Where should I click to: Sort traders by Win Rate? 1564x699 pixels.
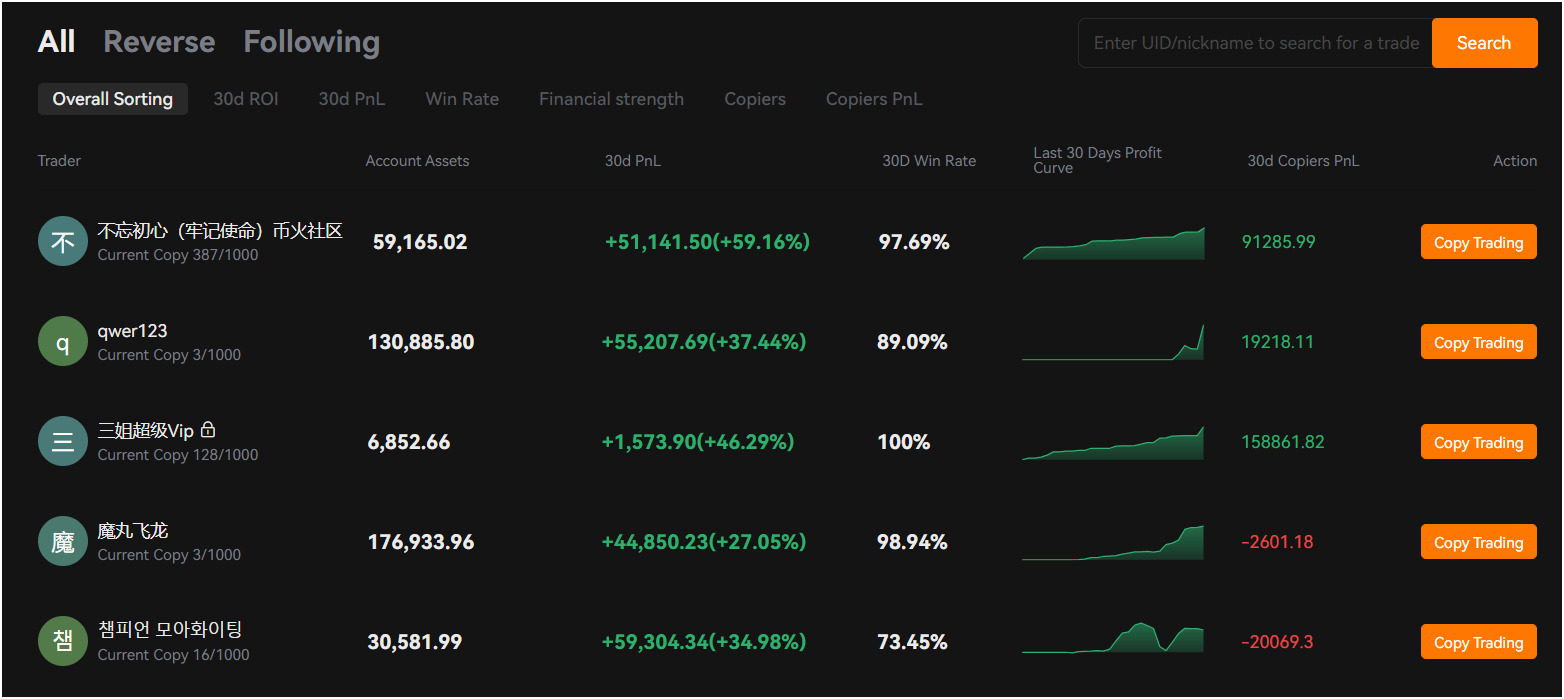click(462, 99)
